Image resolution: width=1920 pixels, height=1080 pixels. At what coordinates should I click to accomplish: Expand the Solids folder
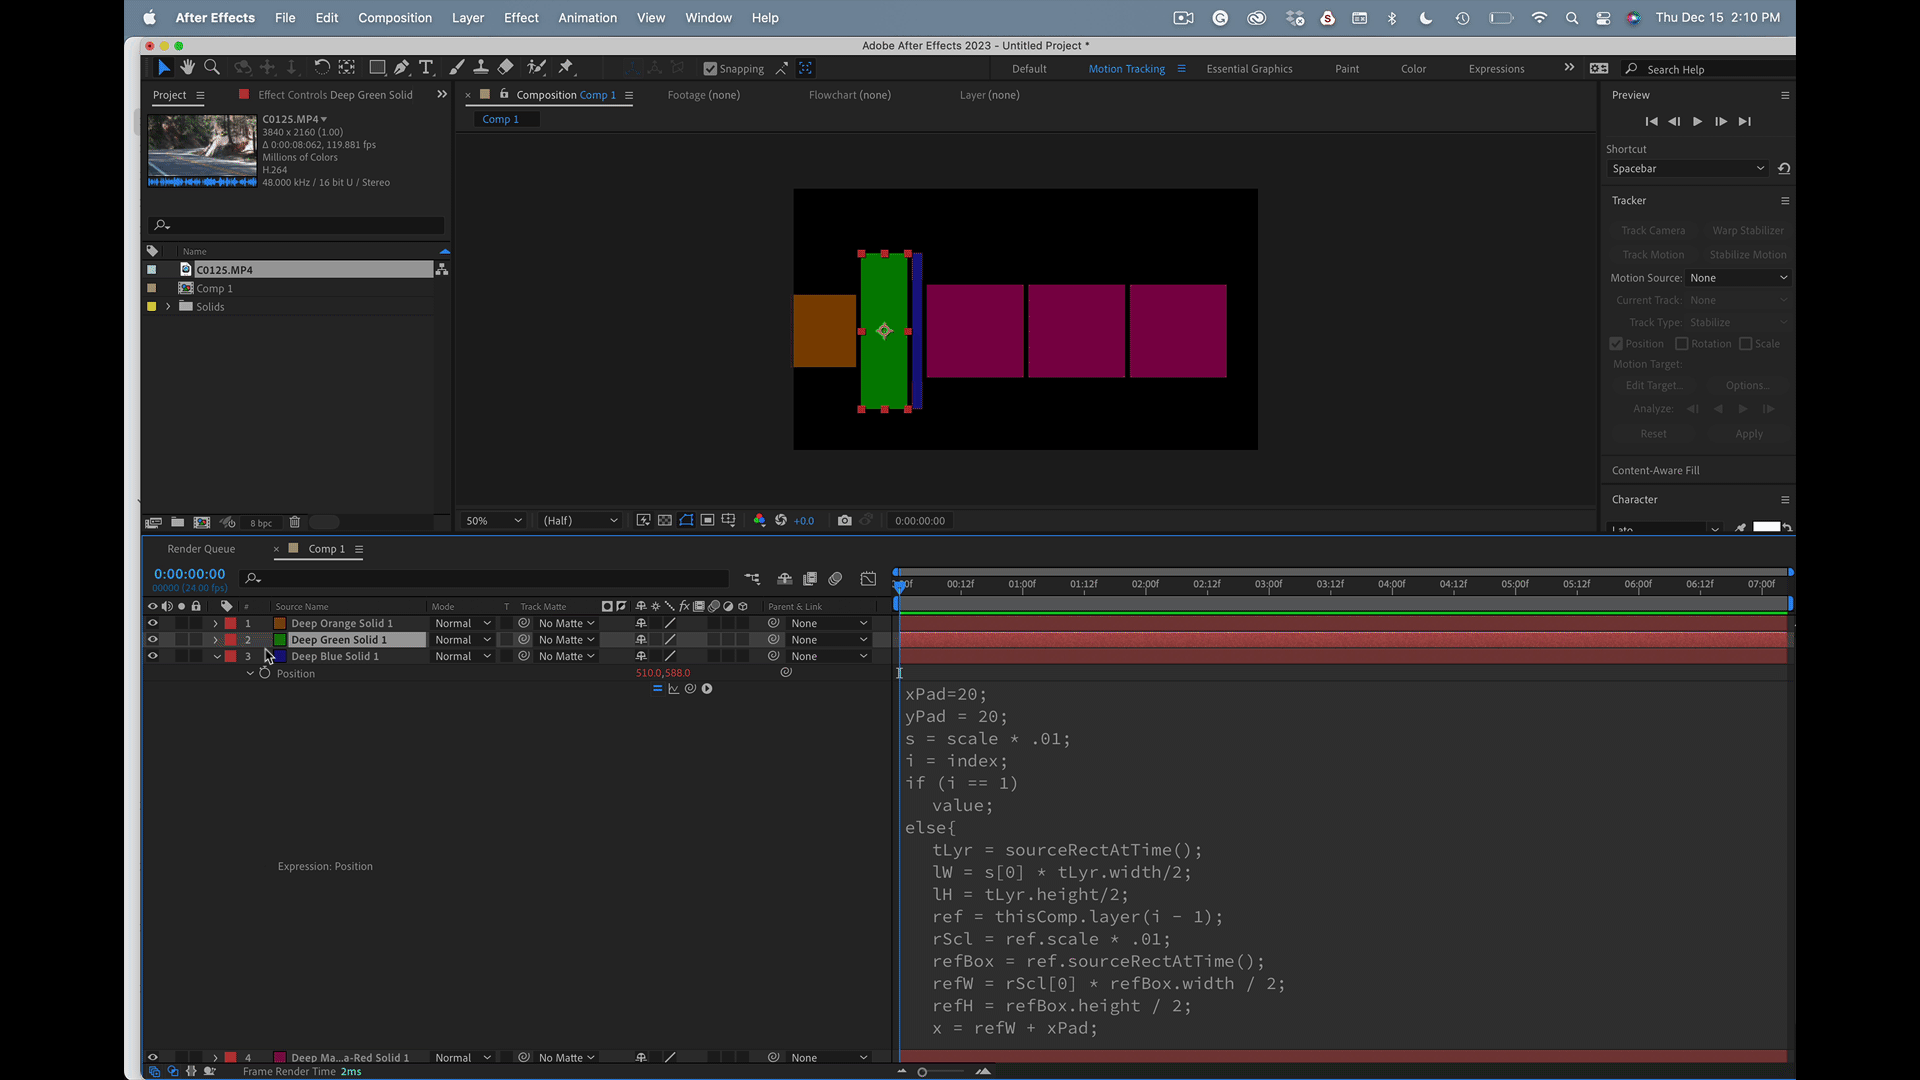click(x=168, y=307)
